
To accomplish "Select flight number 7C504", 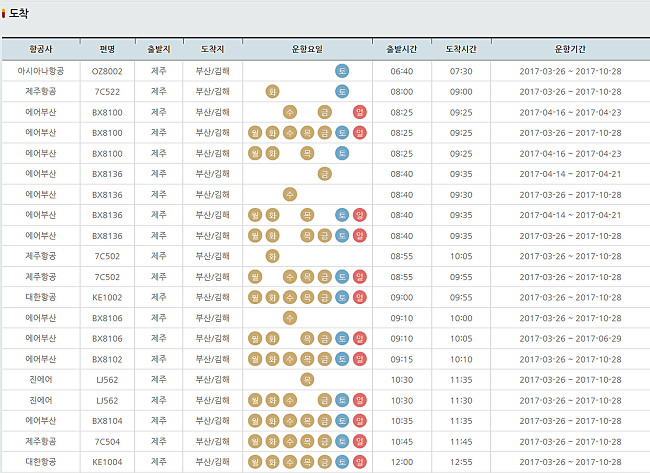I will [x=107, y=441].
